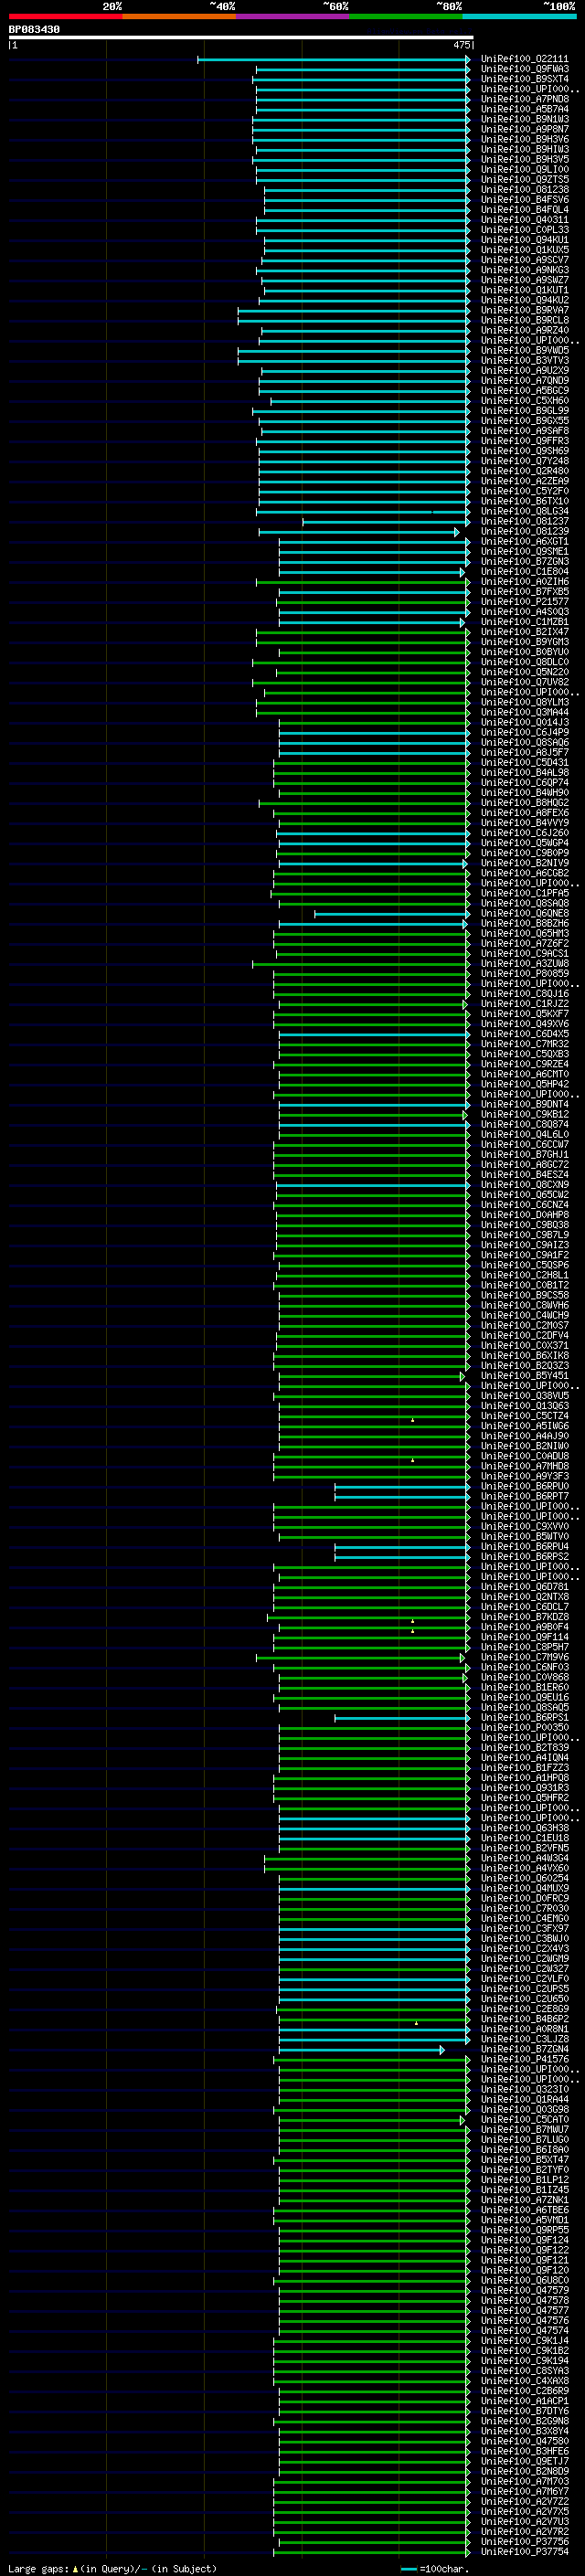Click the 475 query length number
Viewport: 585px width, 2576px height.
461,45
